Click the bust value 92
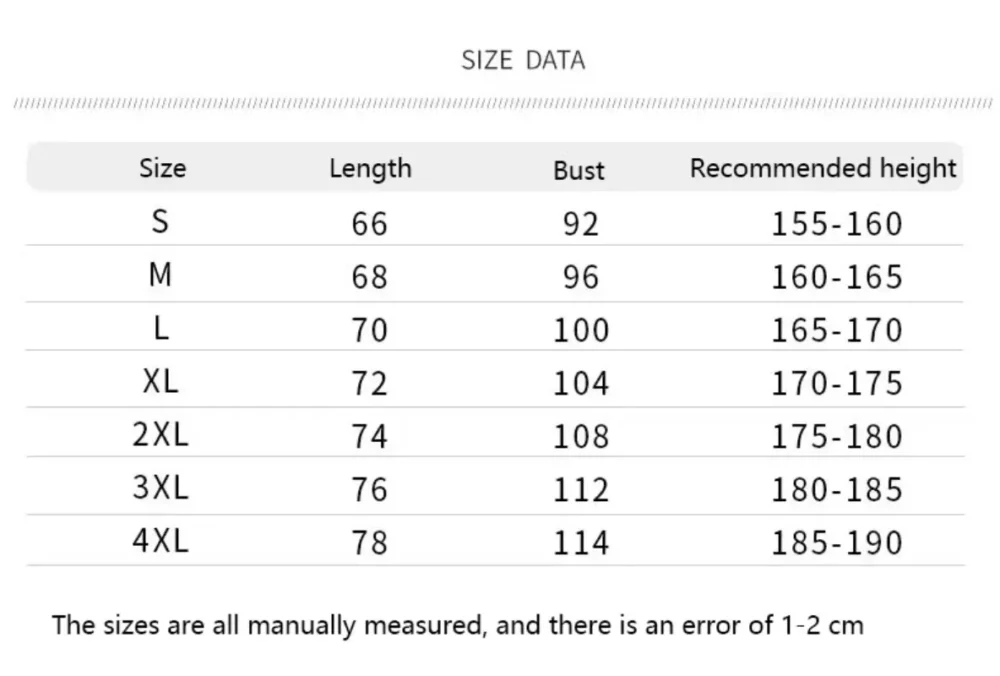The image size is (1000, 676). pos(580,224)
